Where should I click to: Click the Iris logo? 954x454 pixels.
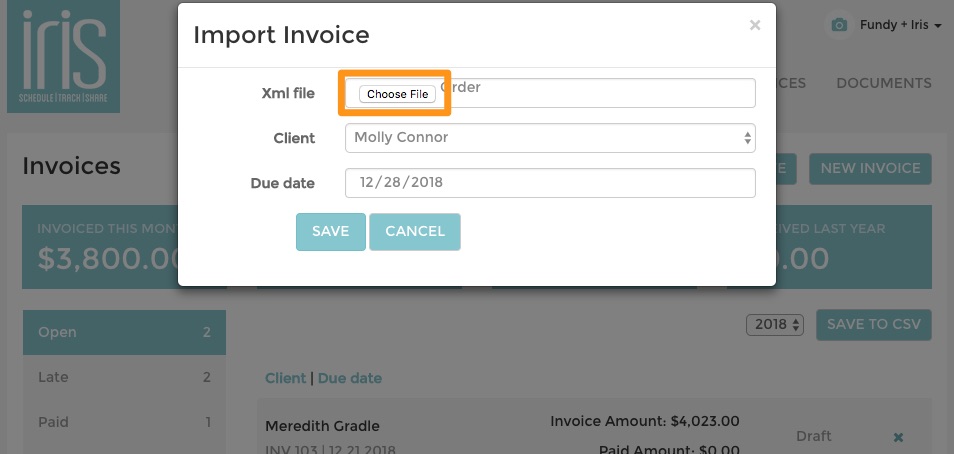63,56
